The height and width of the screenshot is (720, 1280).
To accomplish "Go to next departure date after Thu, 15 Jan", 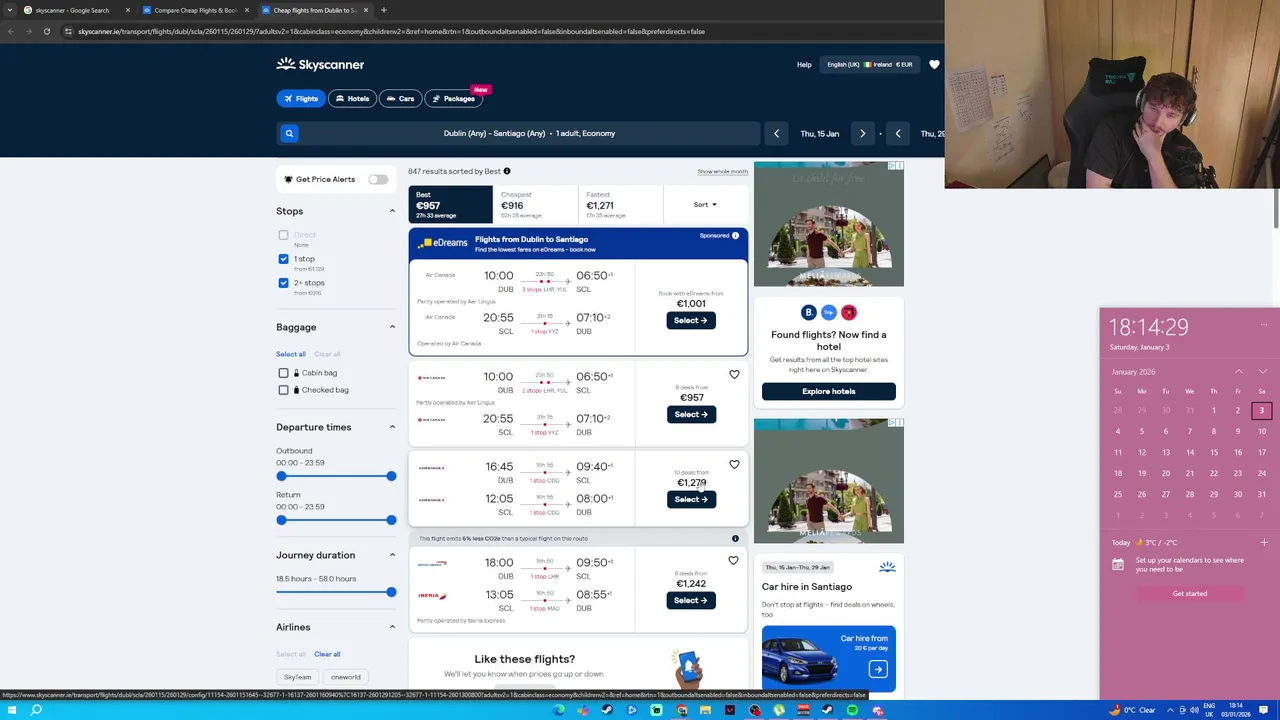I will [862, 133].
